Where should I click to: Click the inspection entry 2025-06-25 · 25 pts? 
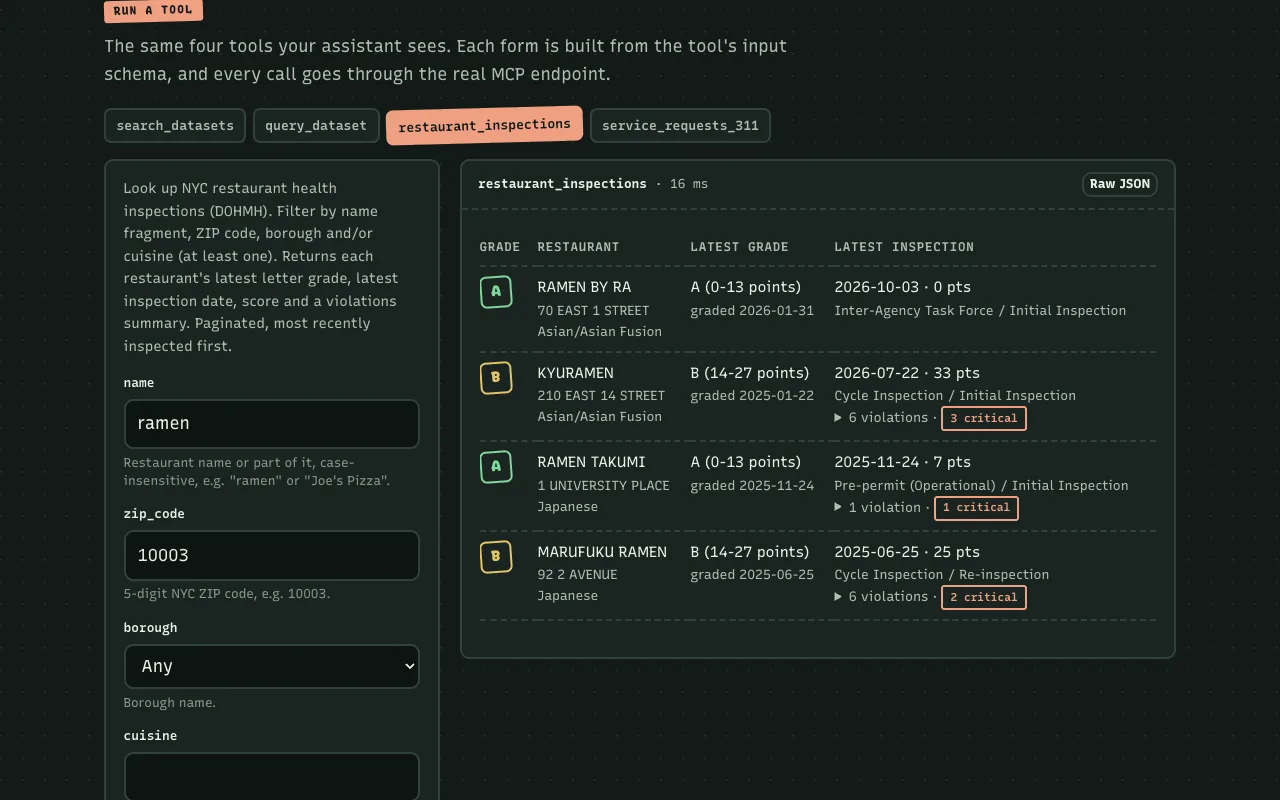(907, 552)
